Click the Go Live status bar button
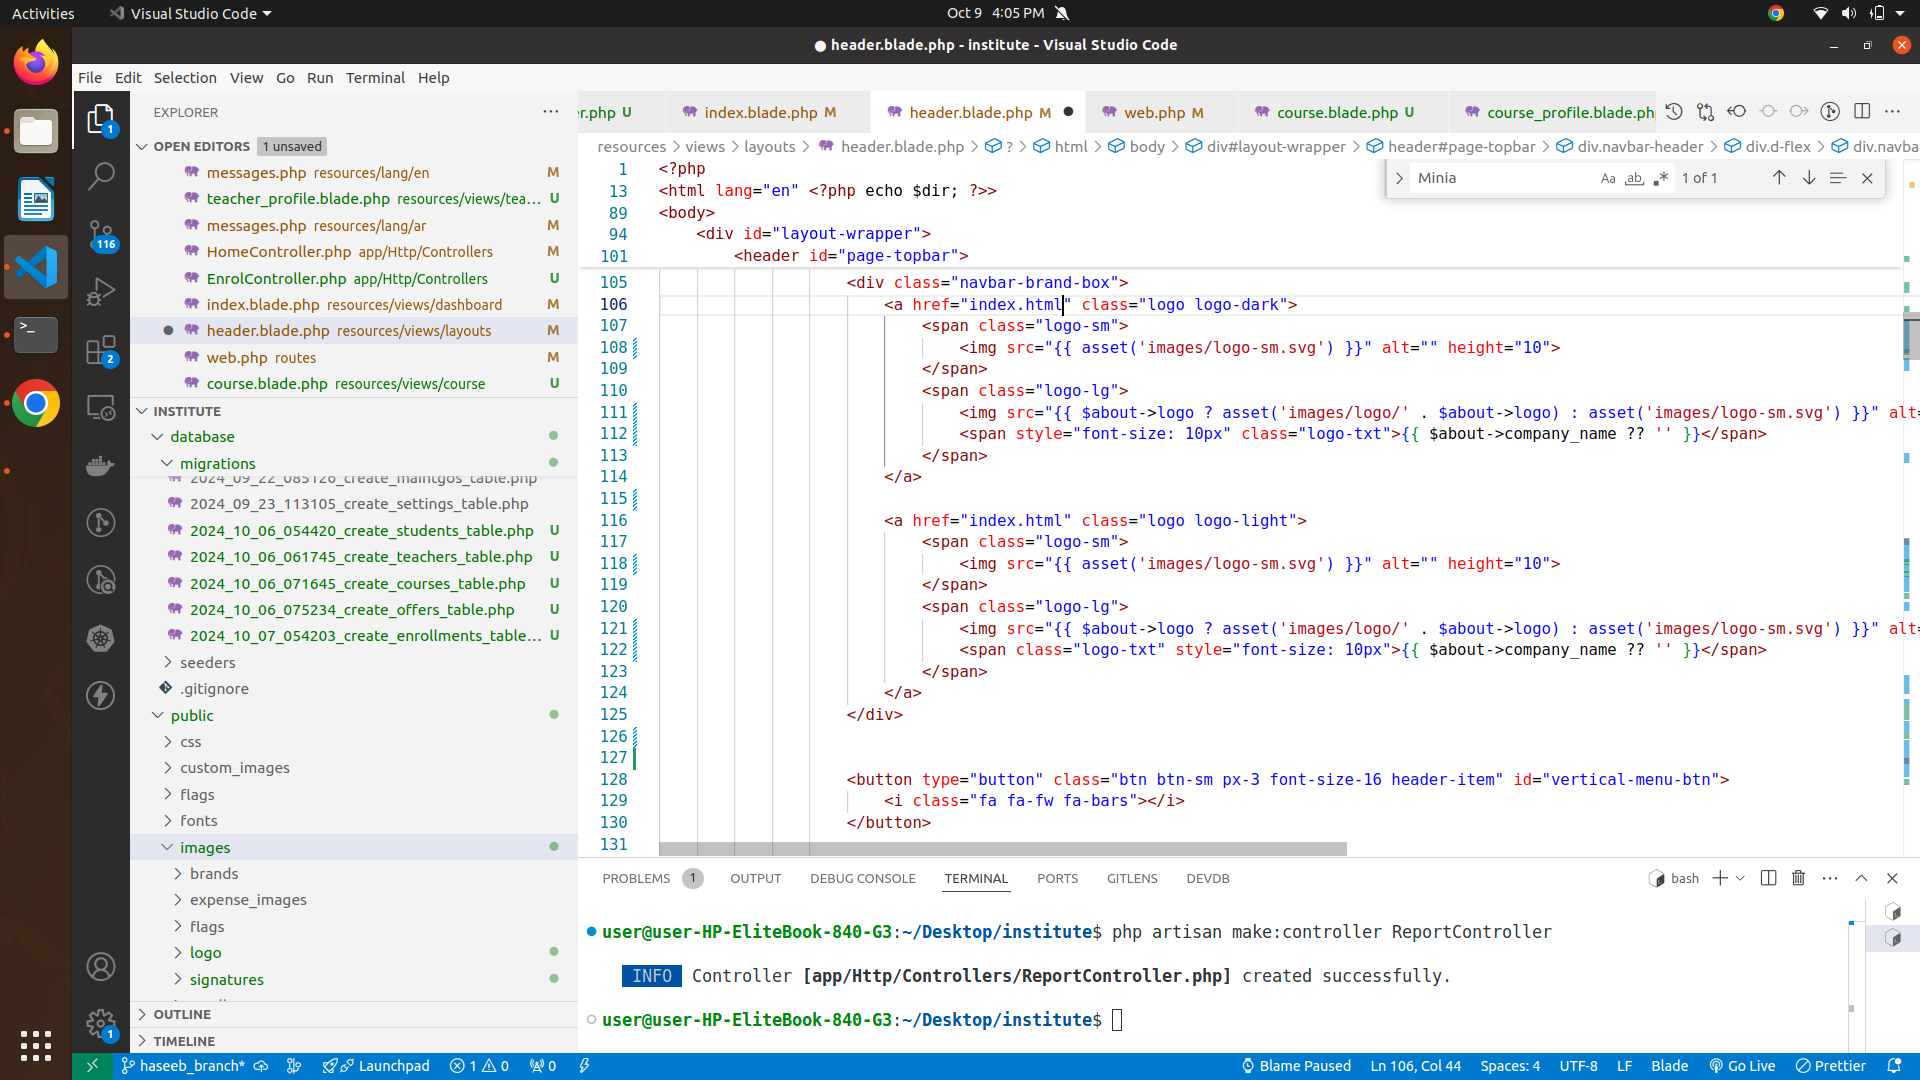Viewport: 1920px width, 1080px height. (1741, 1066)
